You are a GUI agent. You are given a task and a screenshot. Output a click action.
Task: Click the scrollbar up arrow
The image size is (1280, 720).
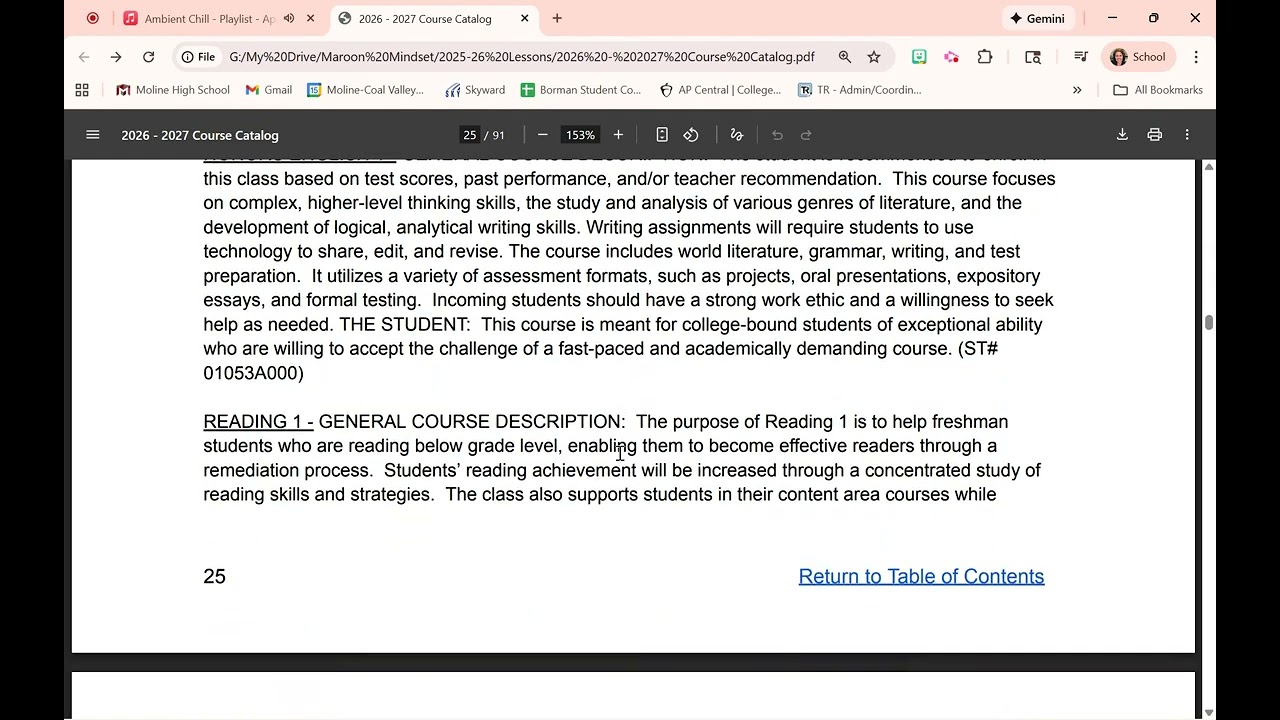[x=1209, y=166]
